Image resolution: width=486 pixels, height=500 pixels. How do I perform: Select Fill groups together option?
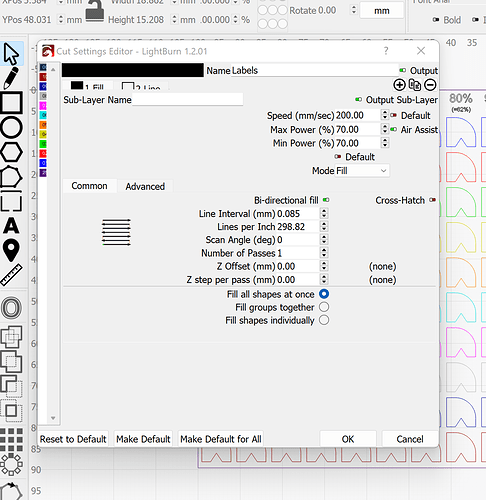[x=324, y=307]
